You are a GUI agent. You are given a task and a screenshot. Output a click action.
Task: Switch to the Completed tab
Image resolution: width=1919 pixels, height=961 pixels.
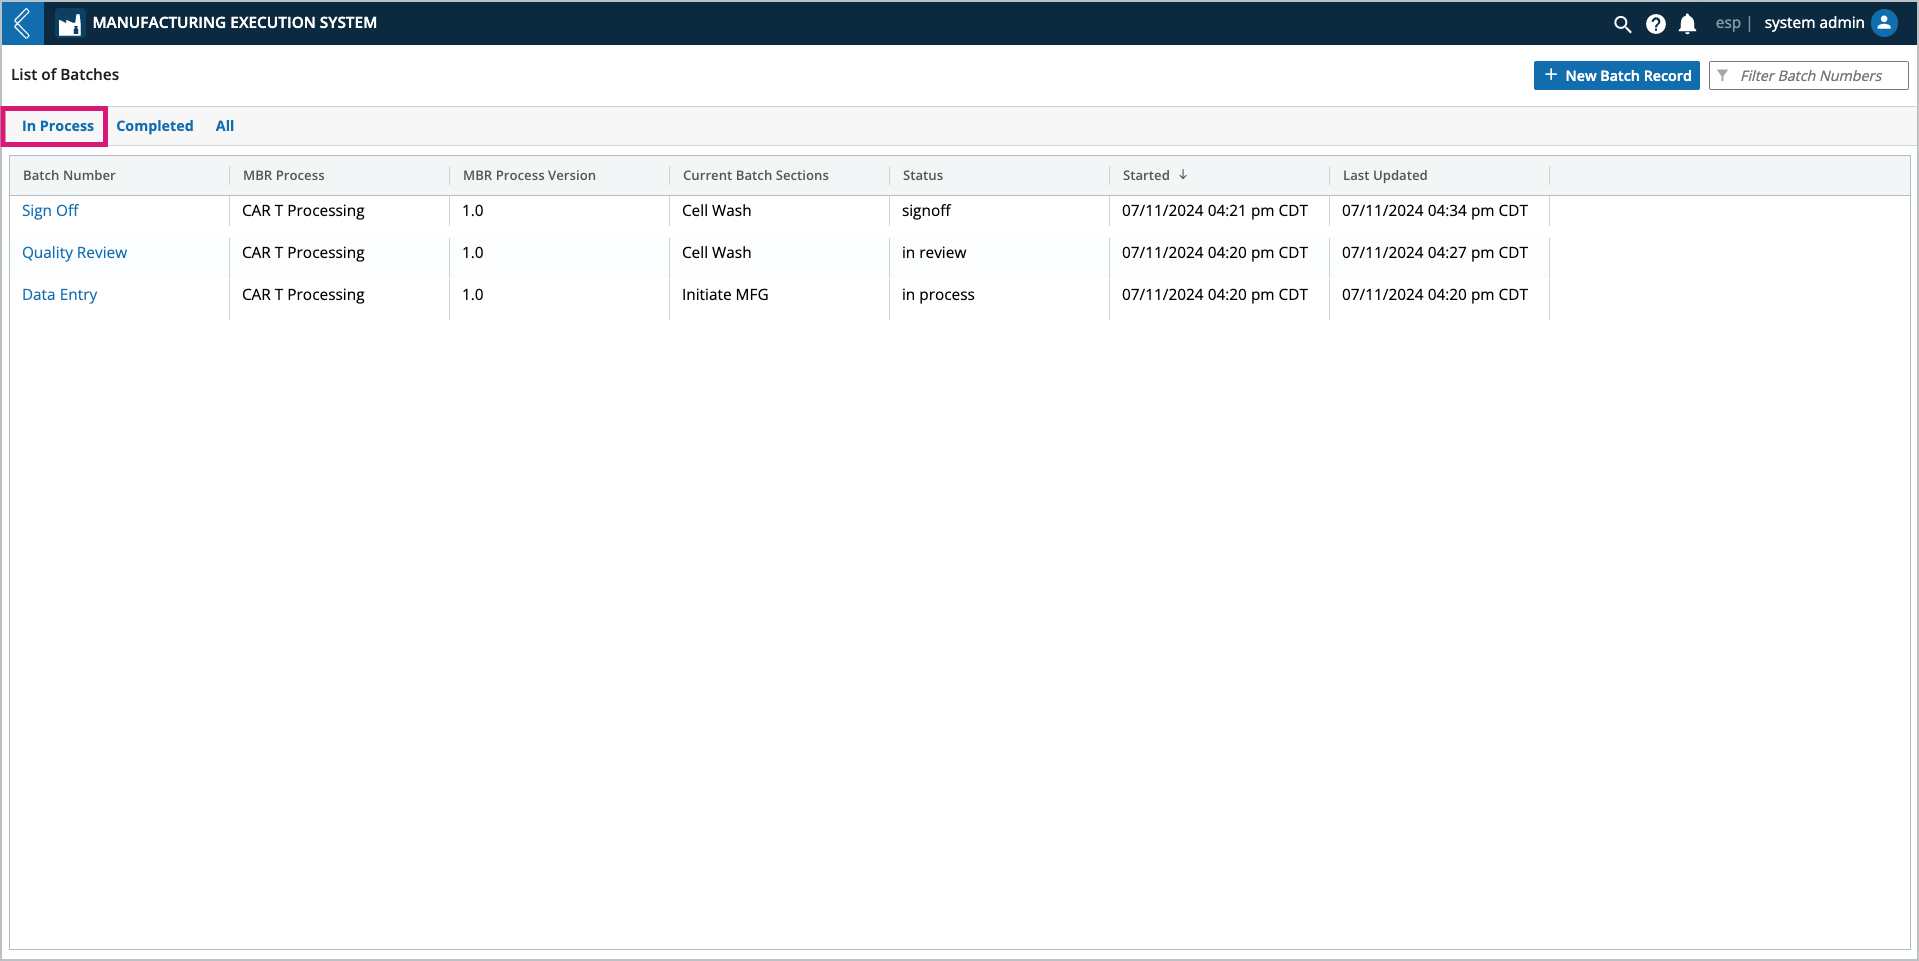(x=155, y=126)
